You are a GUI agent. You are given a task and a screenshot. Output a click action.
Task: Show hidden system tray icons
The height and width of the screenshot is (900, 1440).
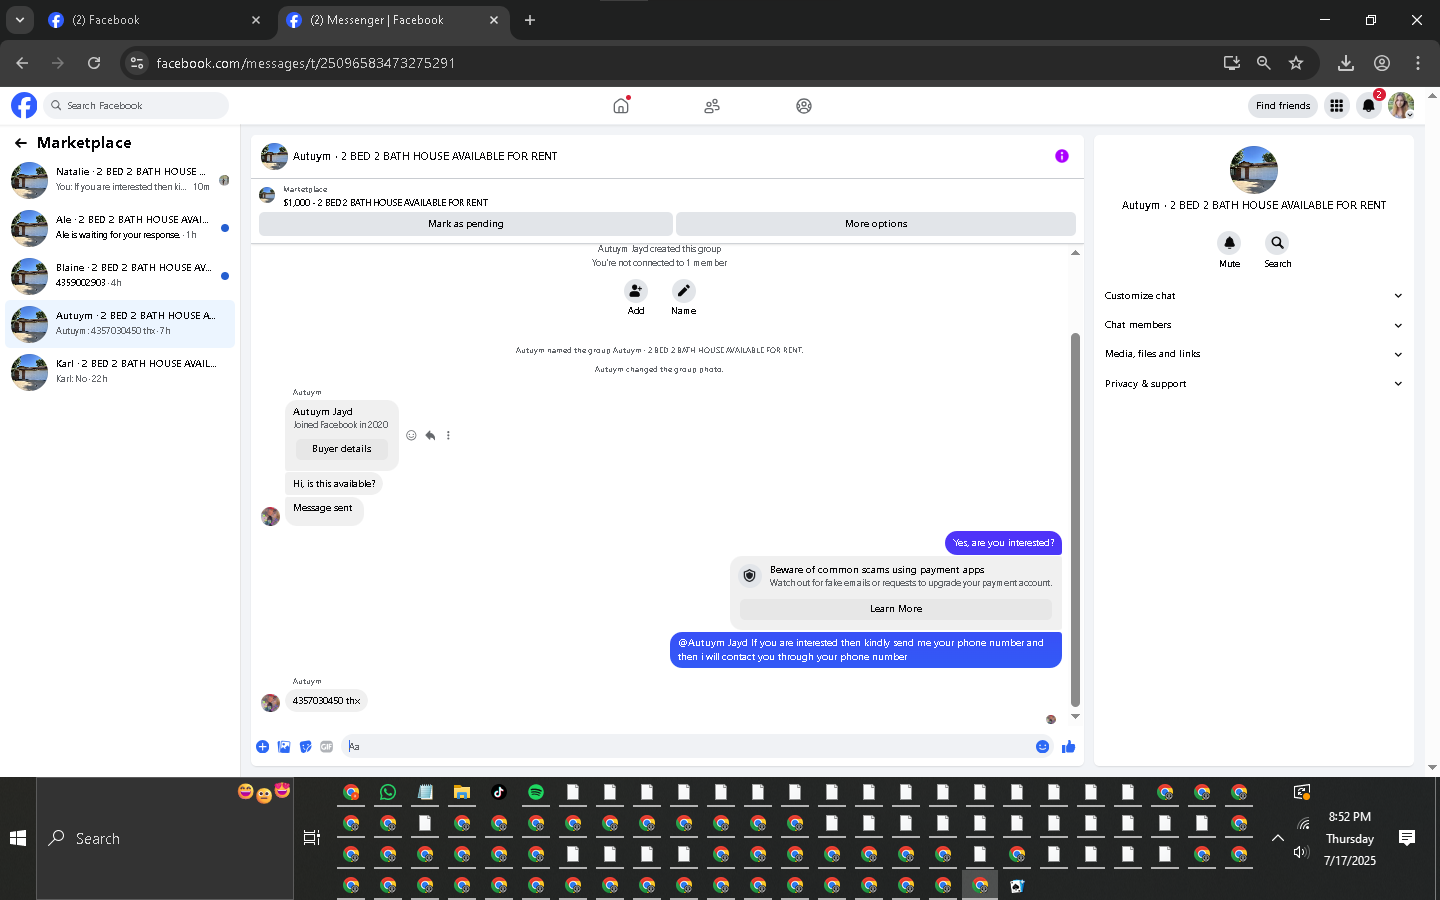tap(1278, 838)
